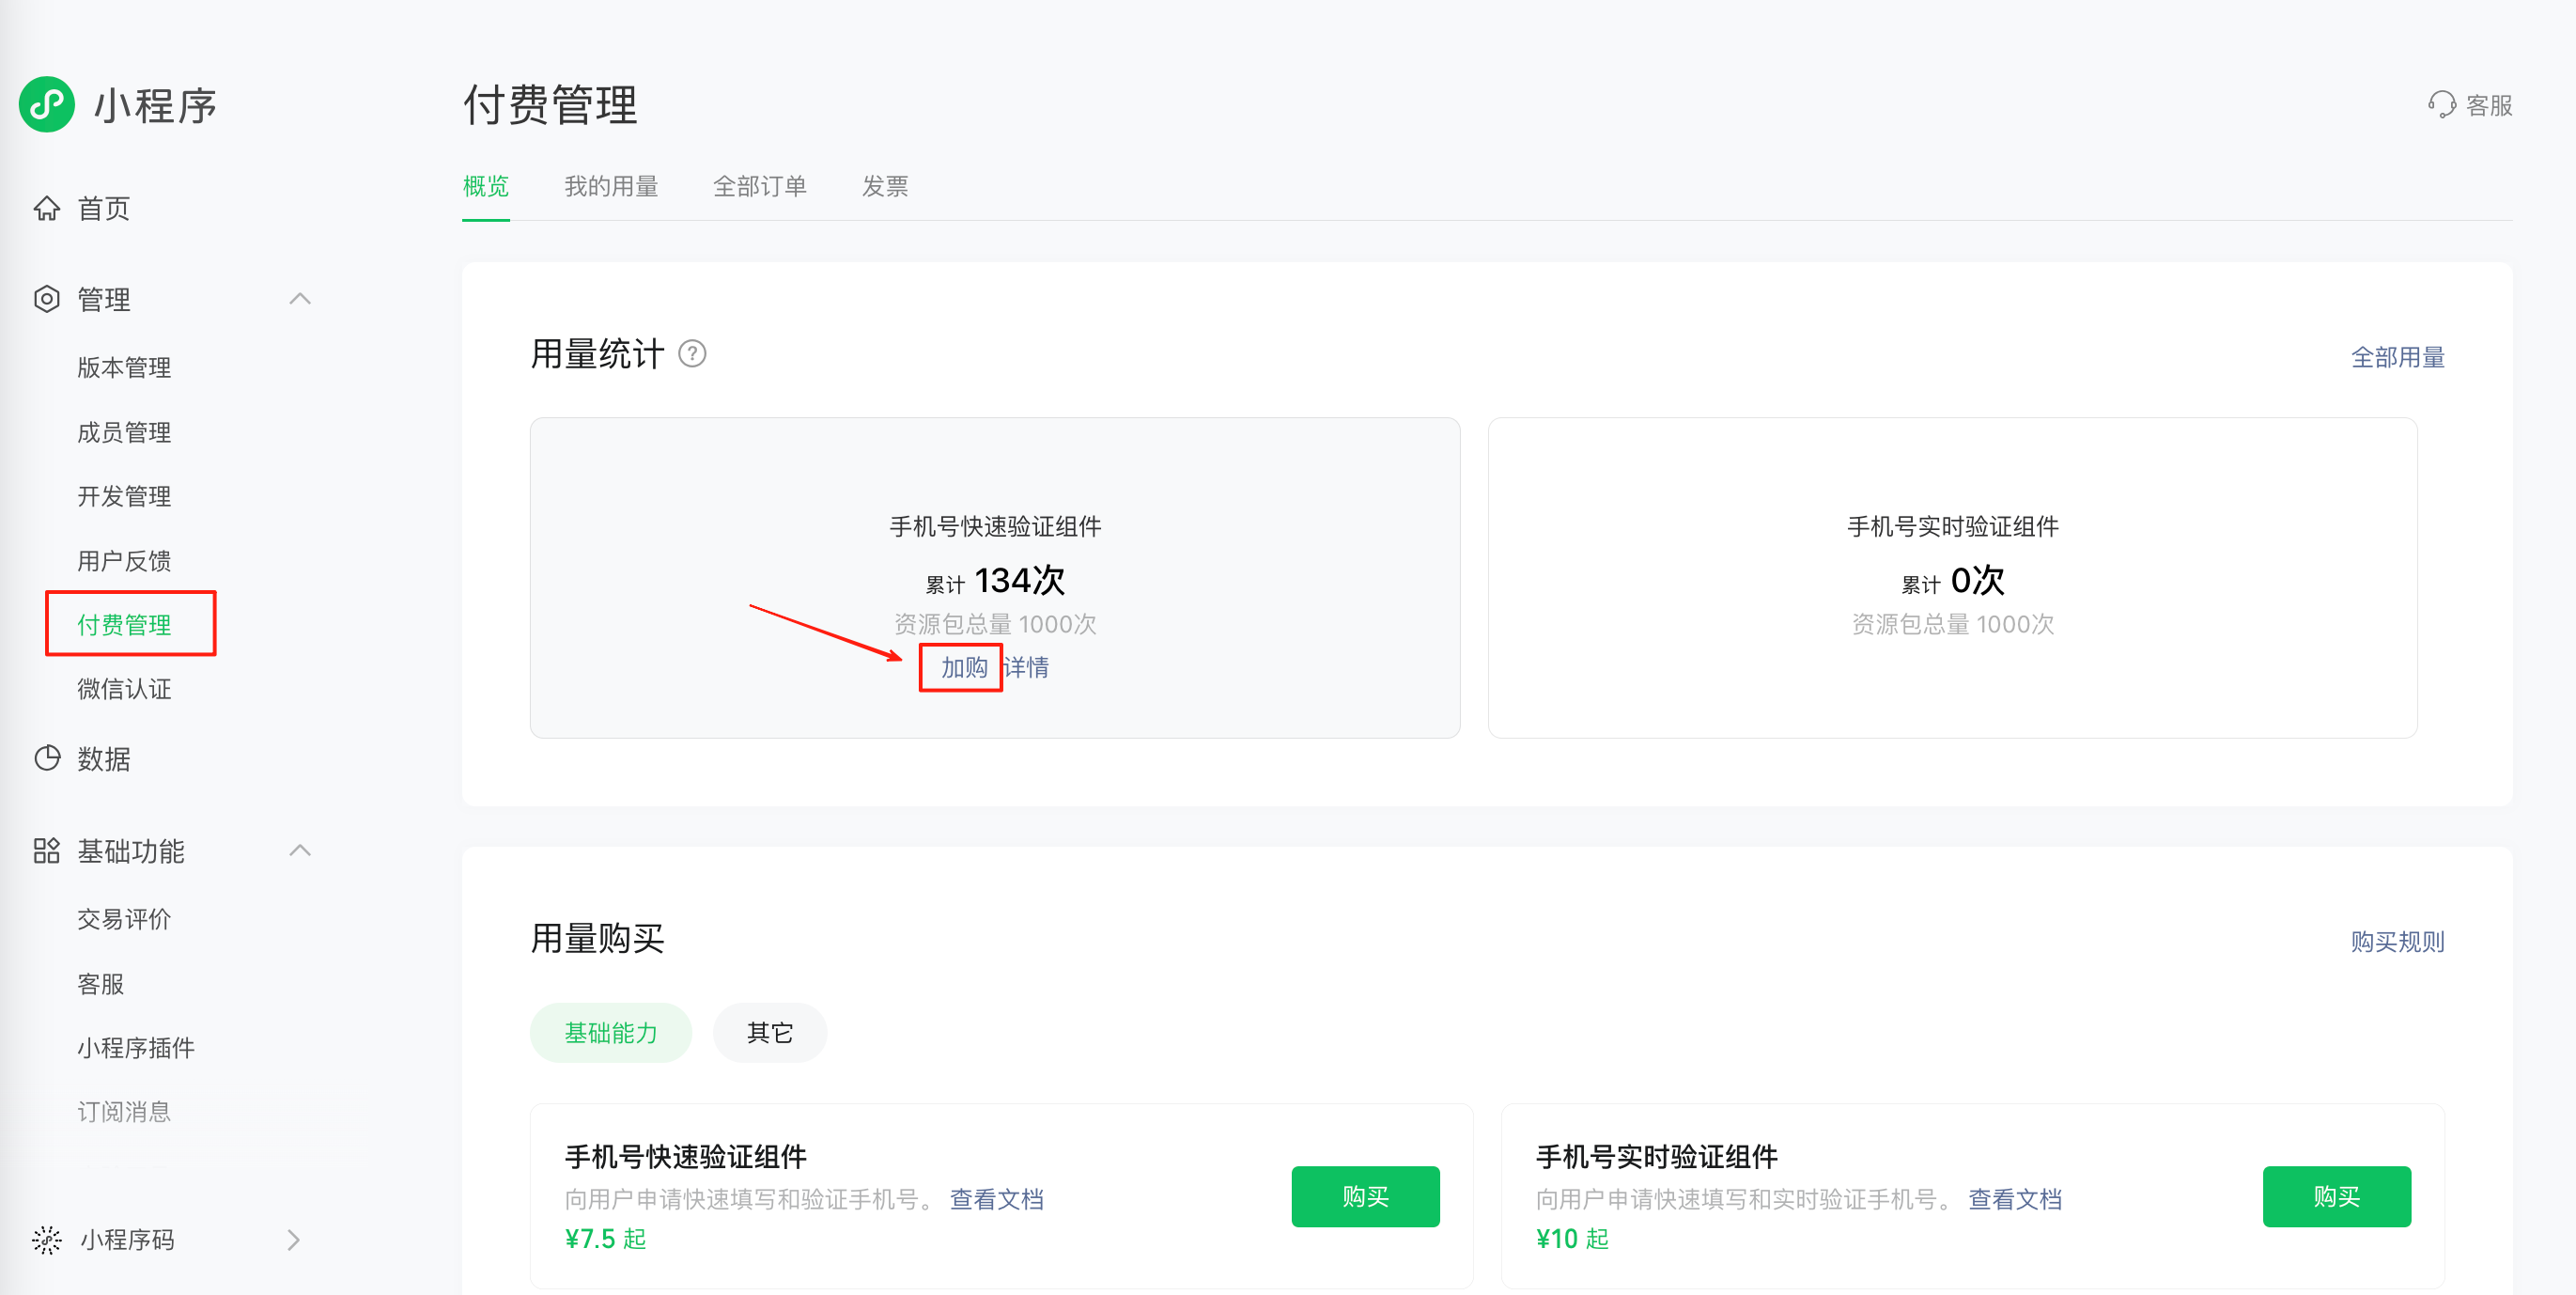Open 用户反馈 in the sidebar
The image size is (2576, 1295).
point(124,561)
